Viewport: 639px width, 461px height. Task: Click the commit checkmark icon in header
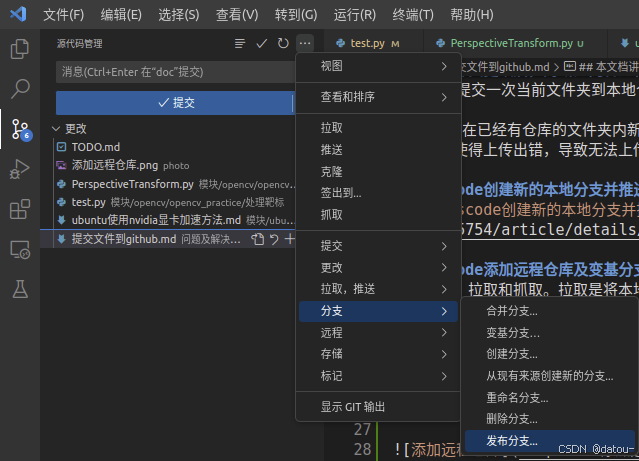(x=262, y=43)
